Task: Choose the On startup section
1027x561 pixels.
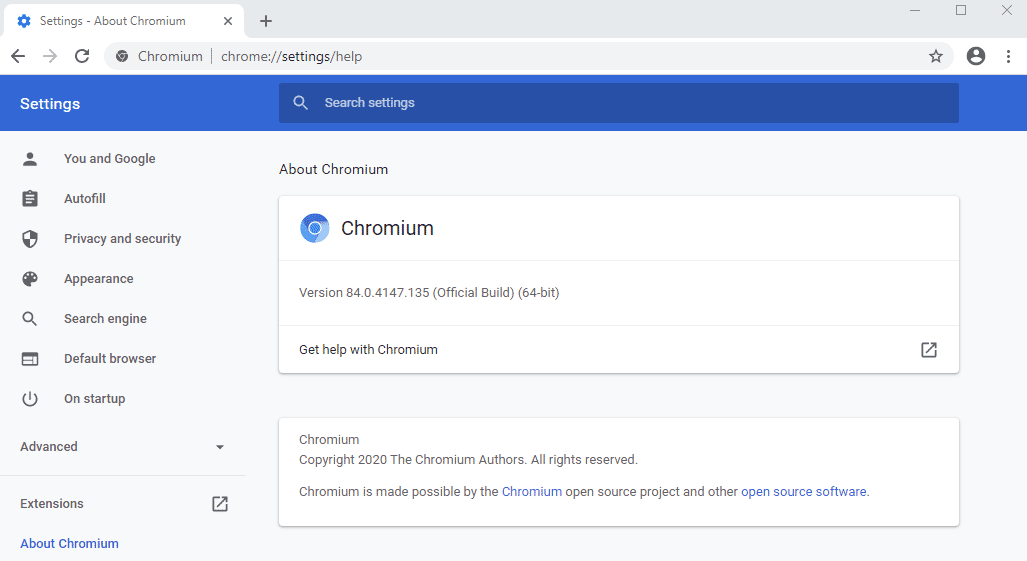Action: point(94,399)
